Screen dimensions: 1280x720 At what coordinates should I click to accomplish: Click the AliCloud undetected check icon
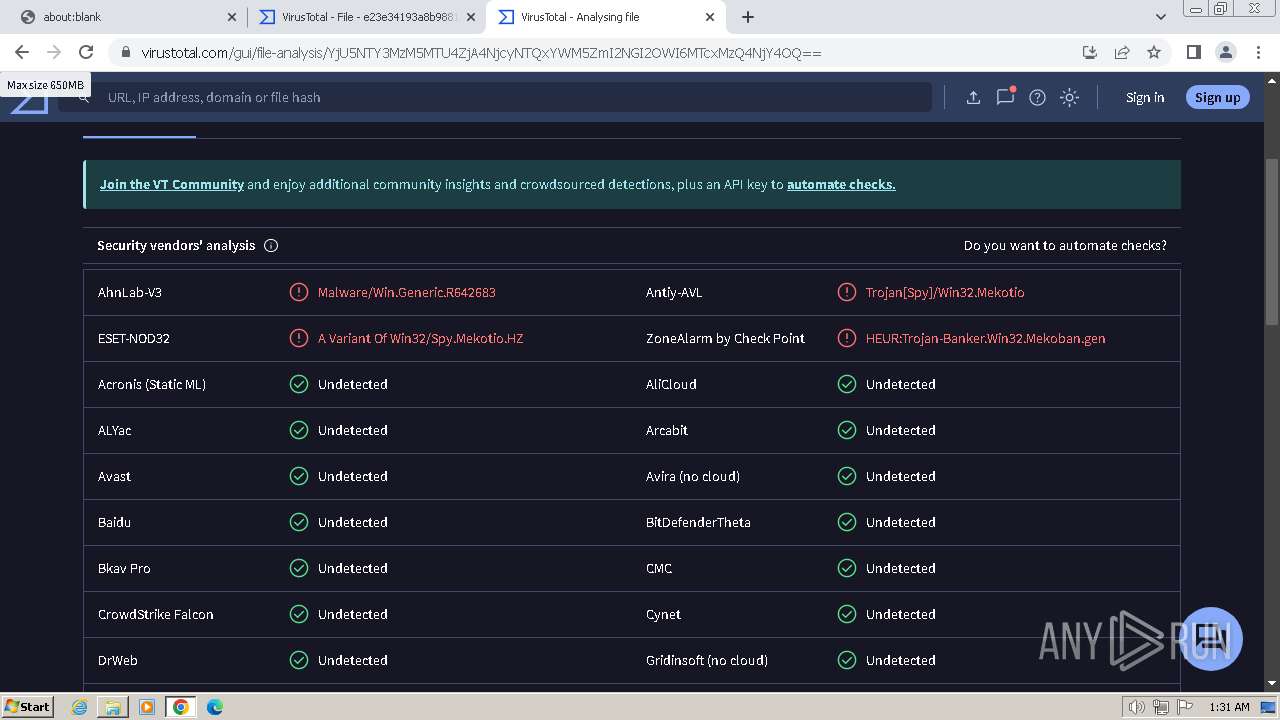(846, 384)
